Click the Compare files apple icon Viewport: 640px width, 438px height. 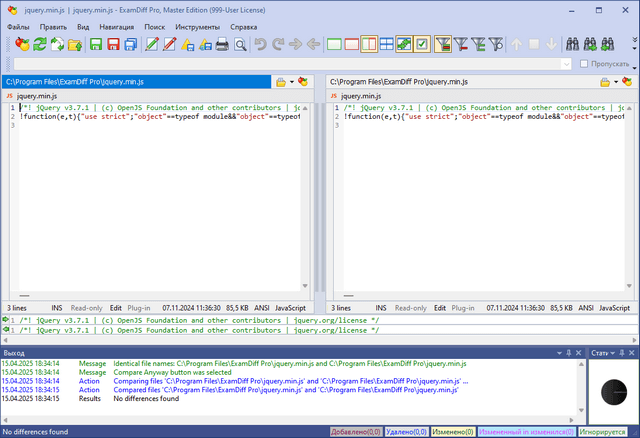click(22, 44)
